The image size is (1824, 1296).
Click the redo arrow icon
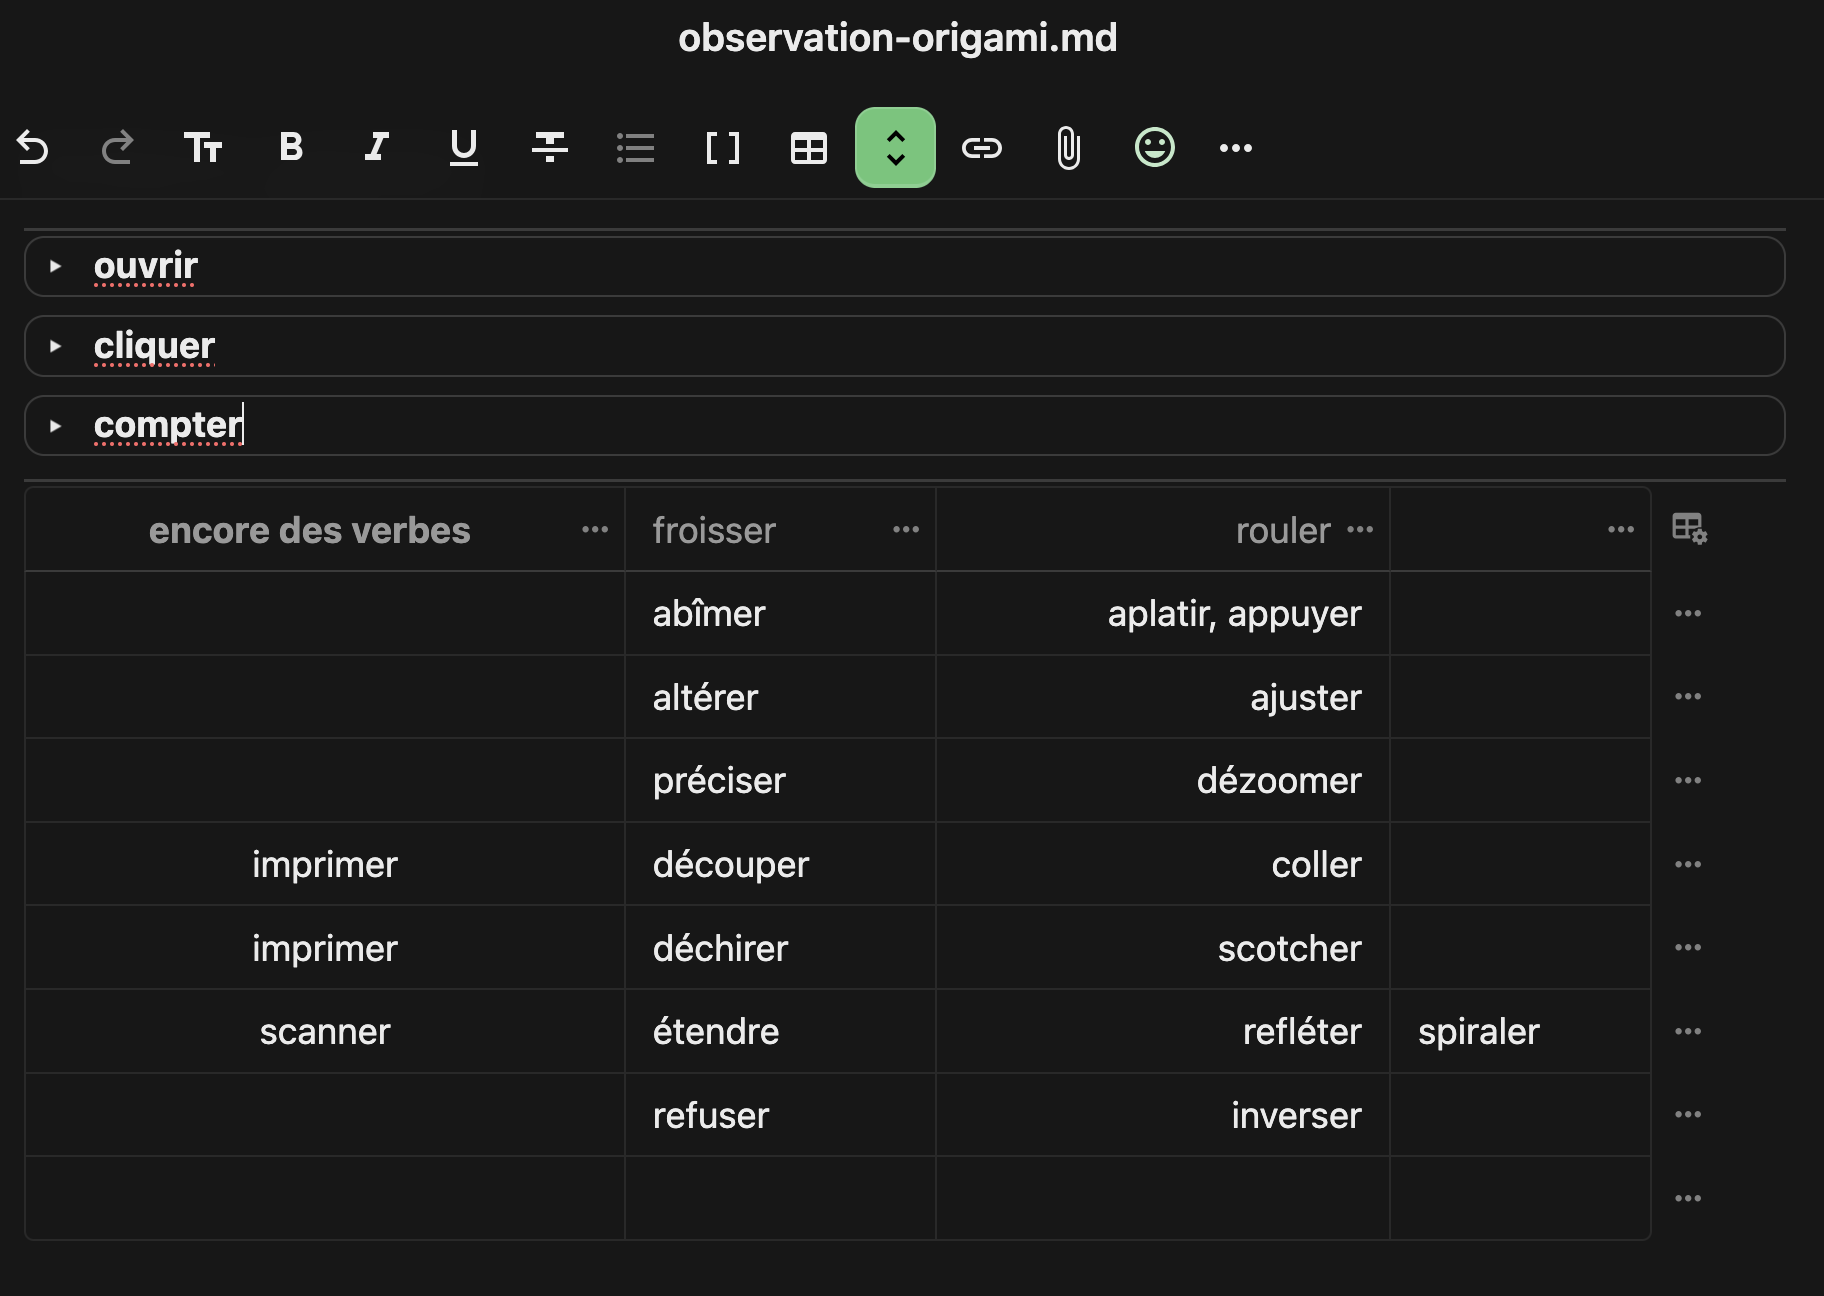tap(118, 148)
